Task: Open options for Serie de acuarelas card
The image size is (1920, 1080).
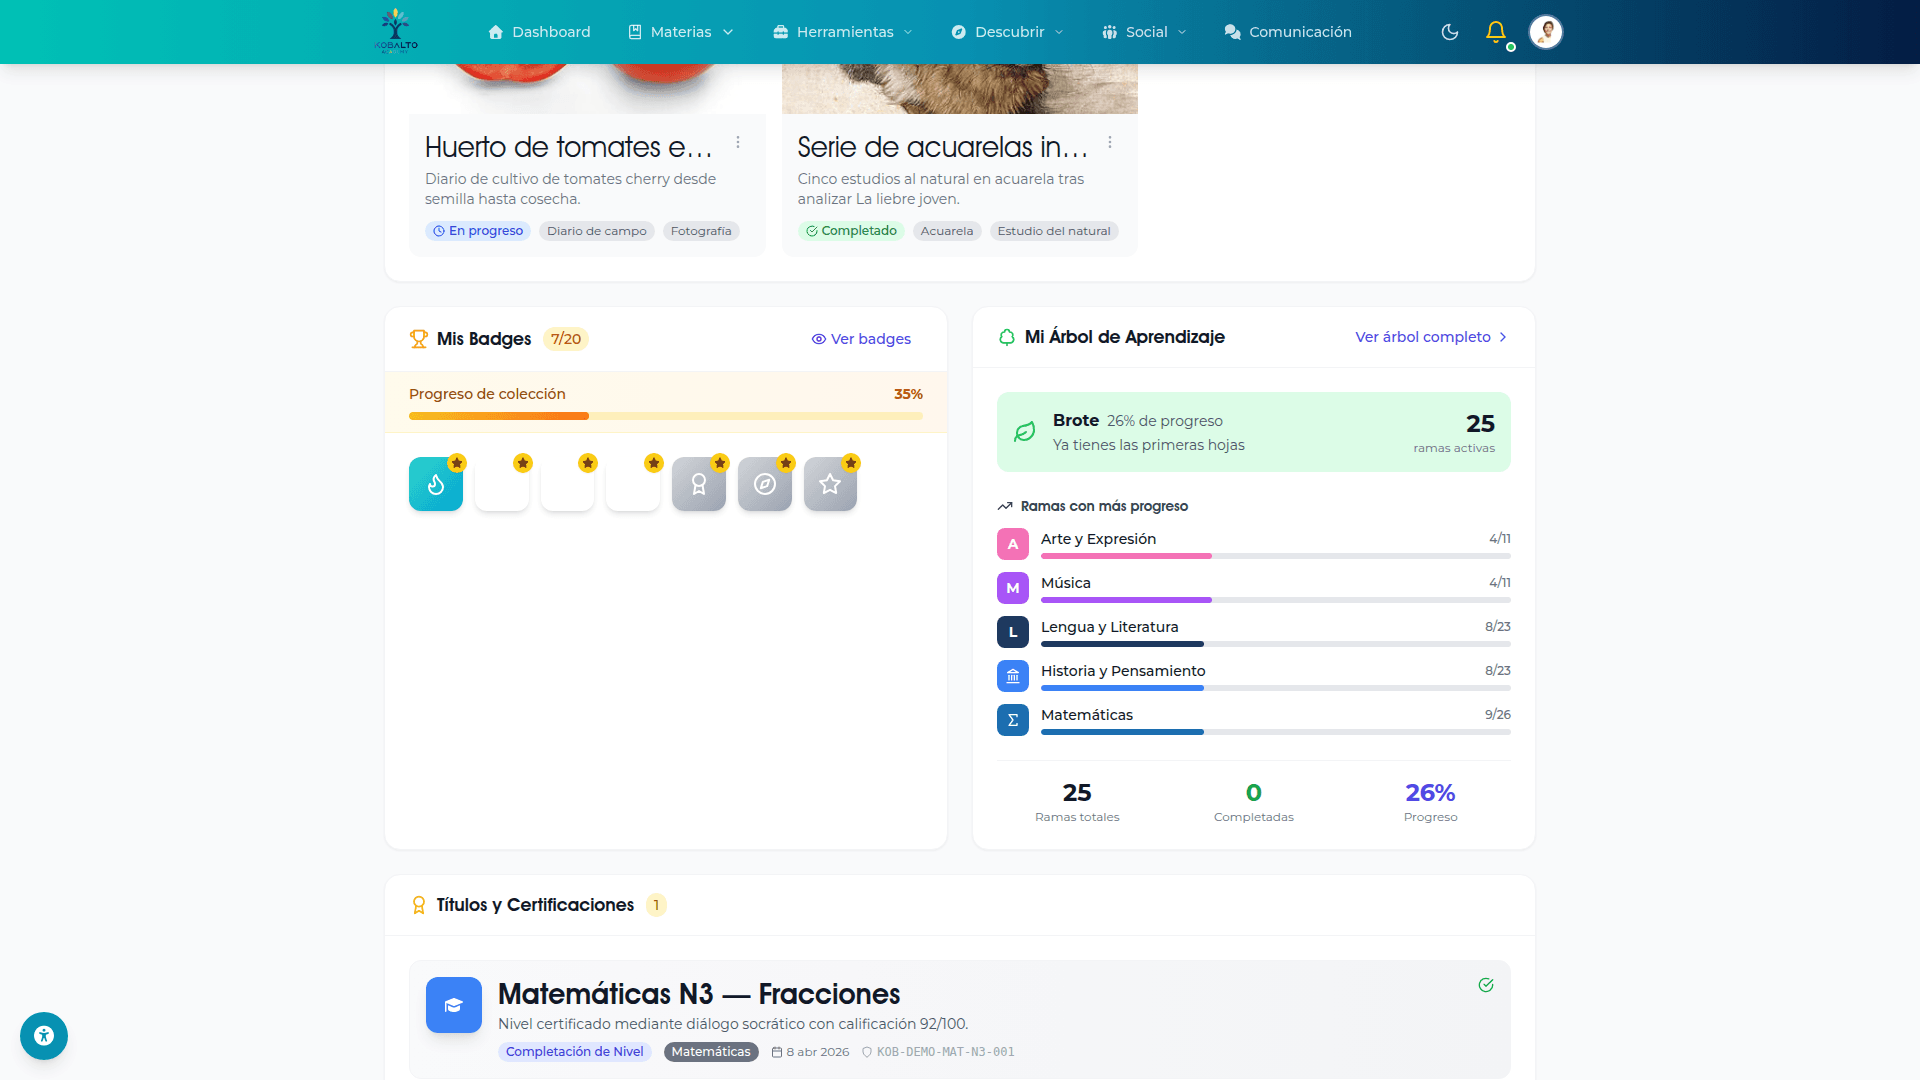Action: point(1110,143)
